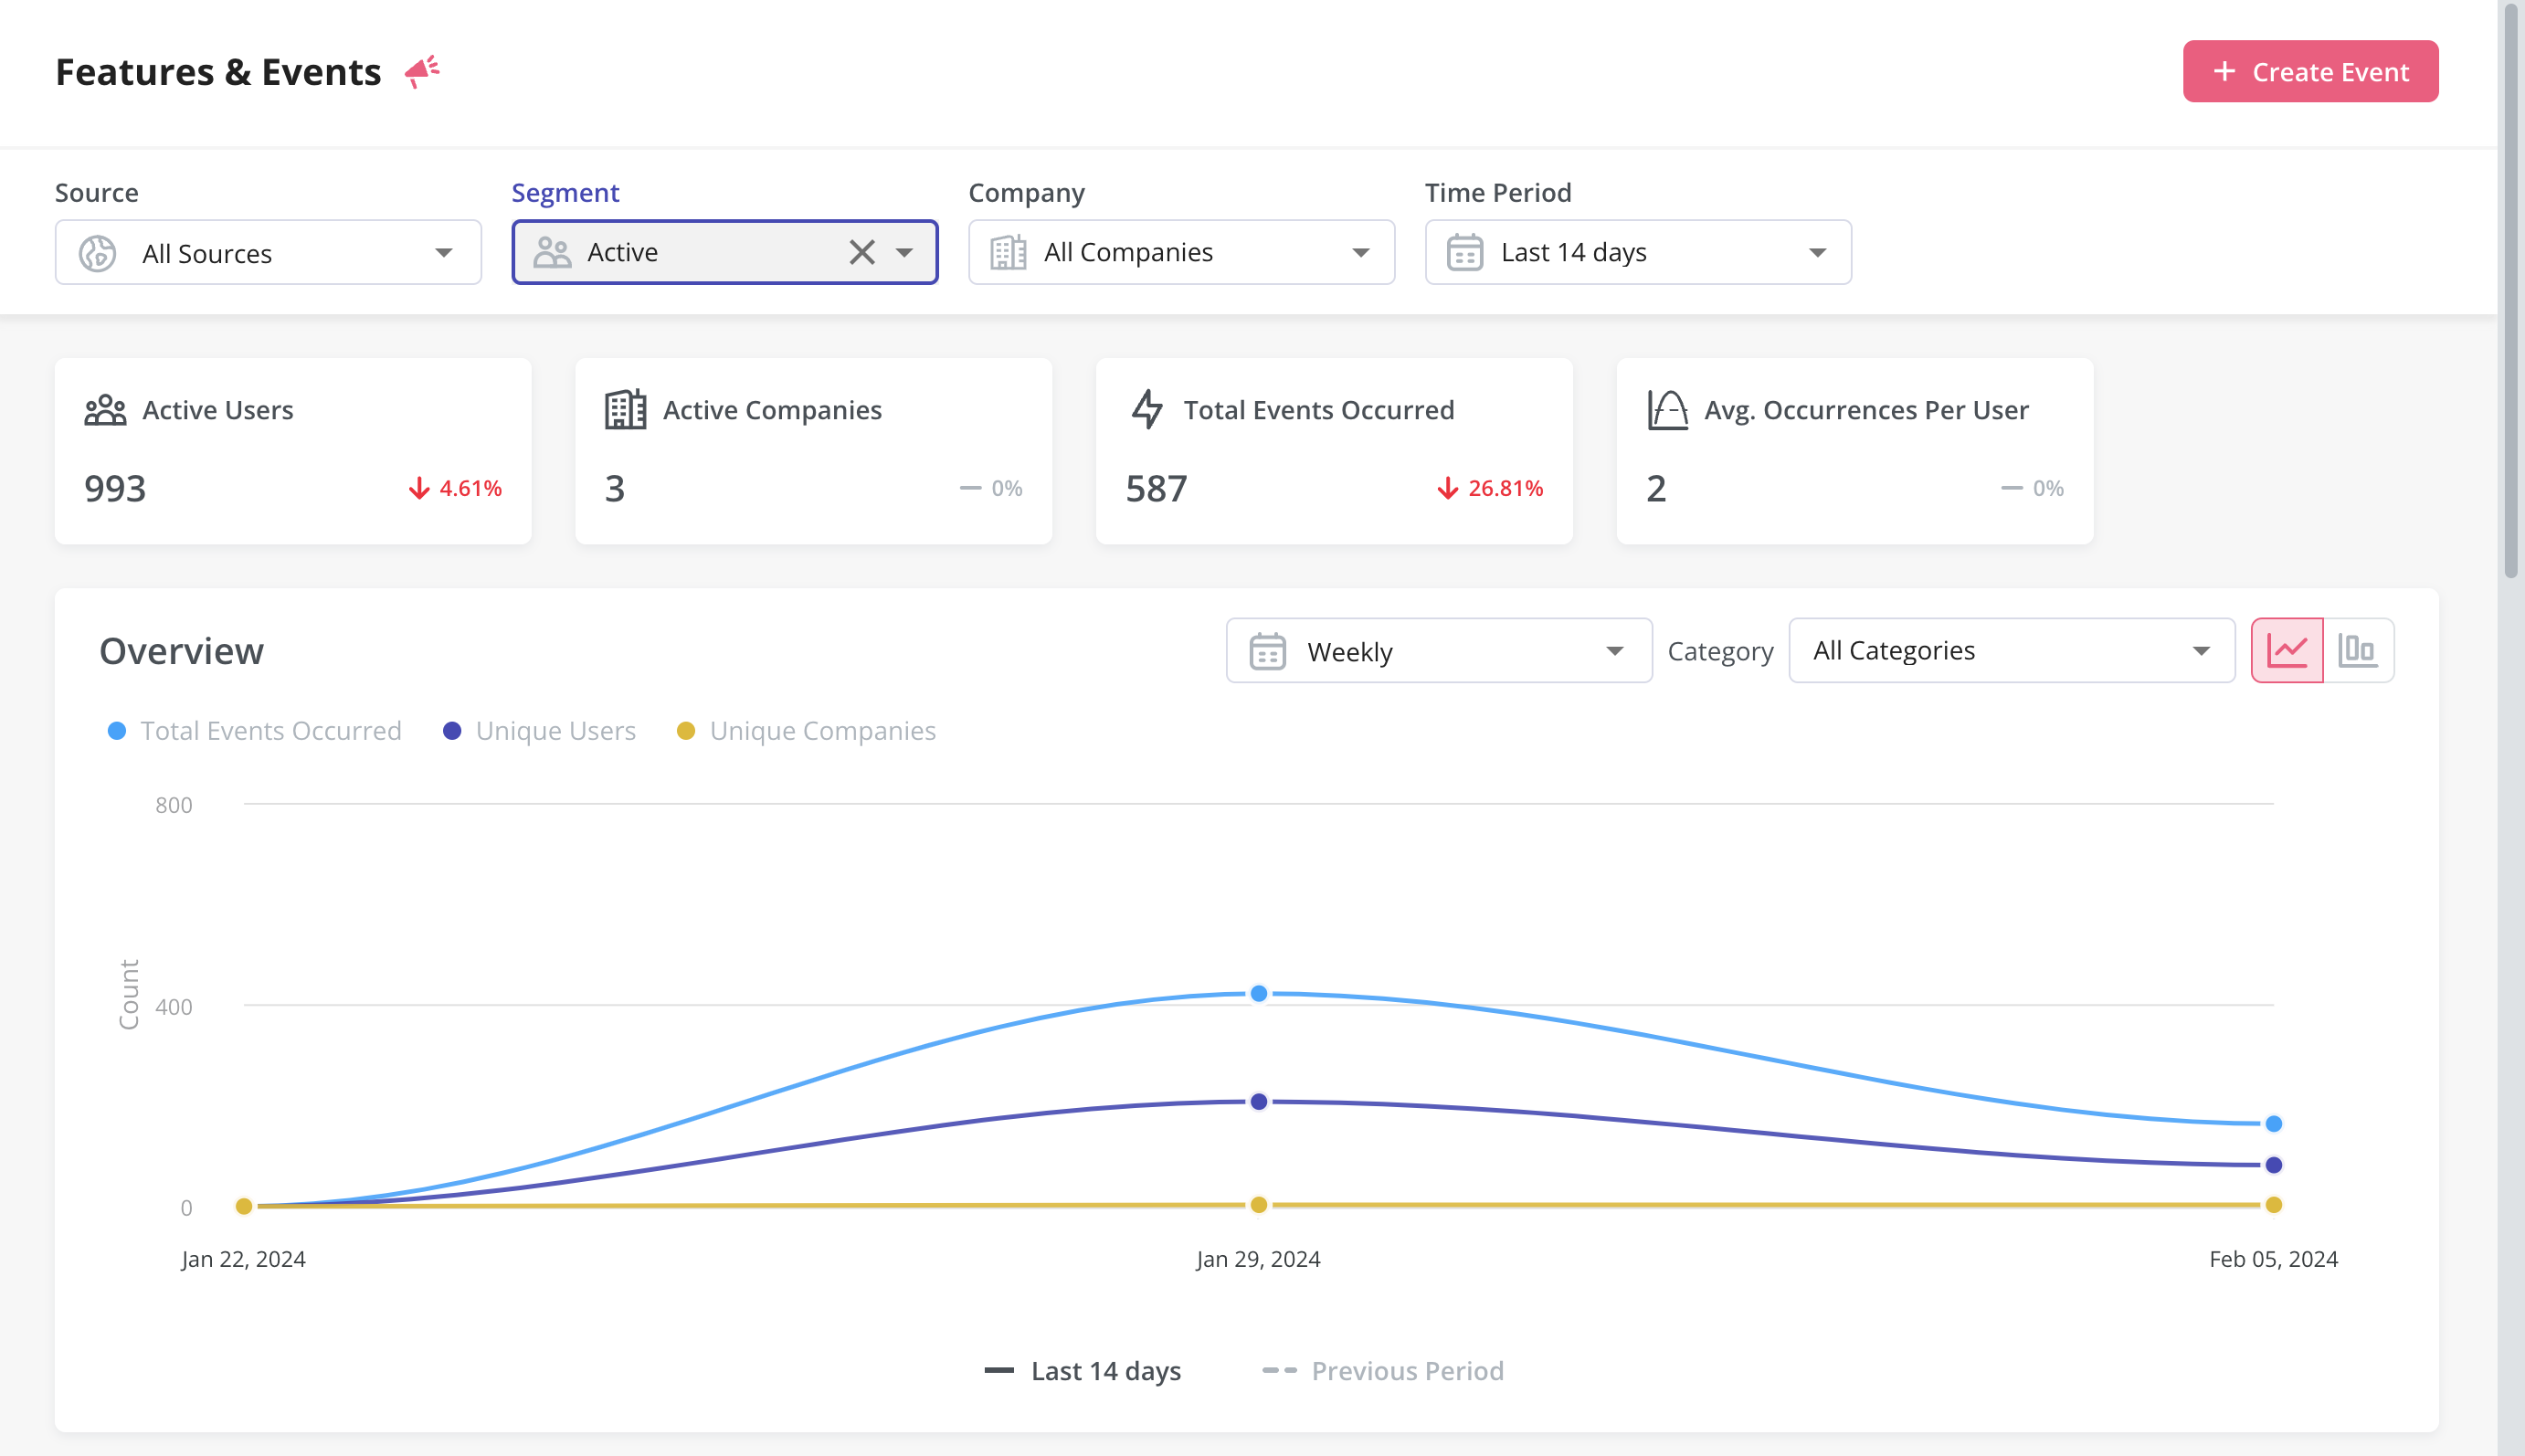Toggle Total Events Occurred legend series

pos(254,731)
